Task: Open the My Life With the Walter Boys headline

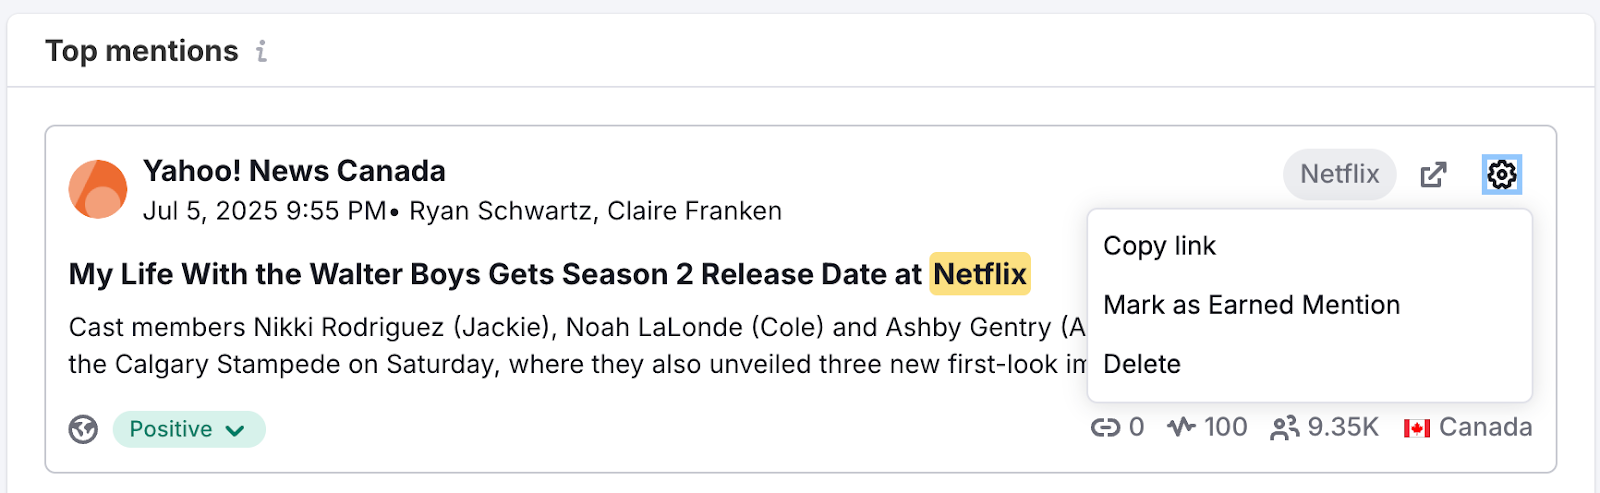Action: (x=495, y=274)
